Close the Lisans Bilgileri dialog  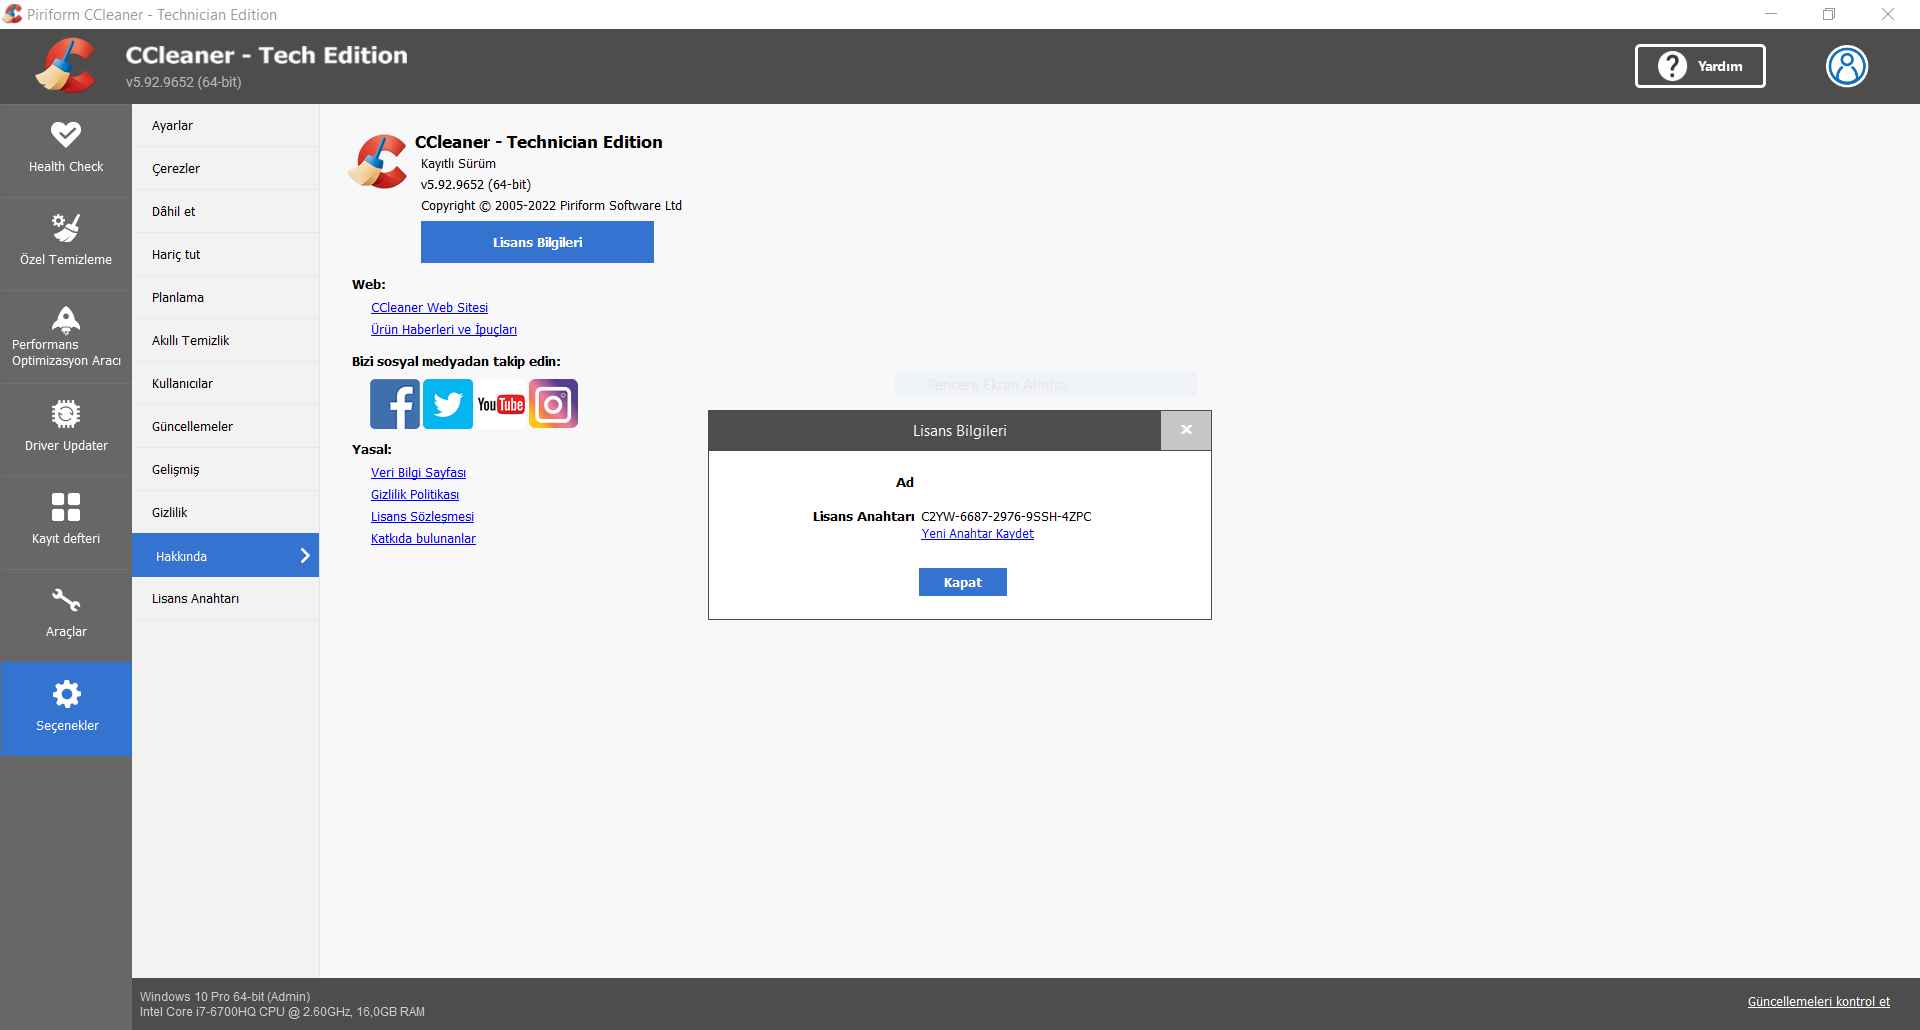pos(1186,430)
